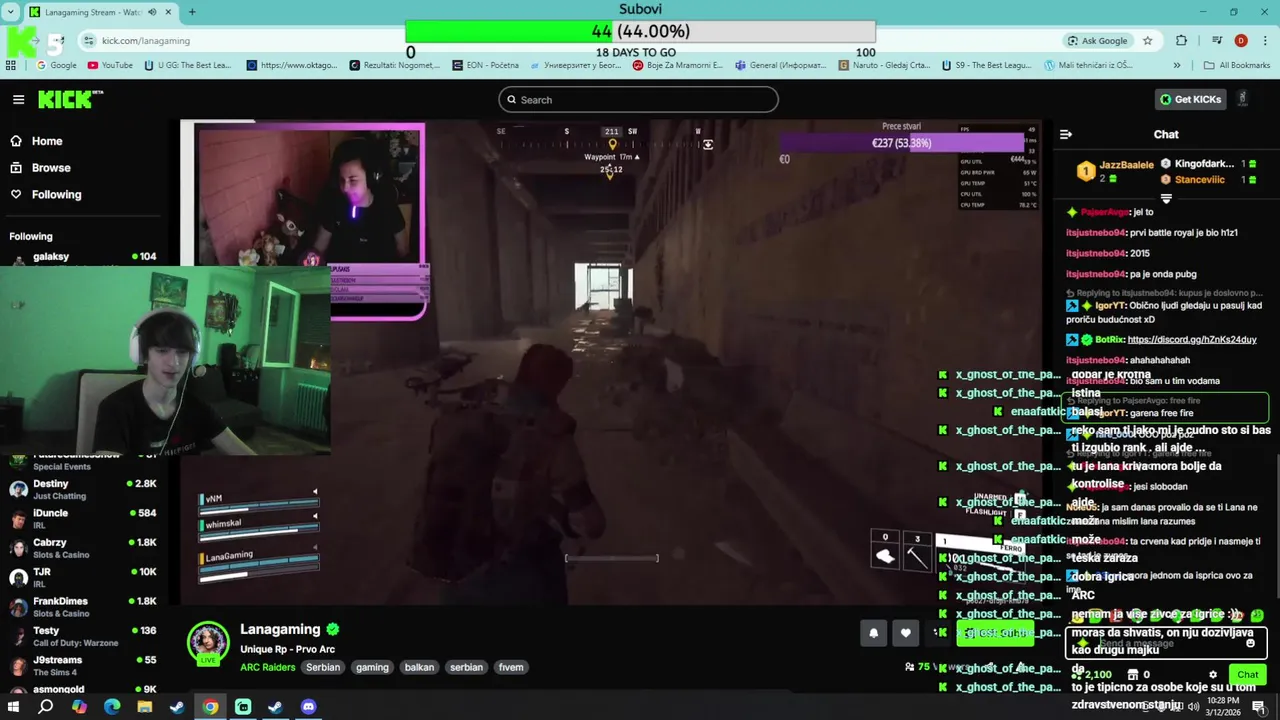
Task: Mute the Lanagaming Stream tab audio
Action: click(152, 12)
